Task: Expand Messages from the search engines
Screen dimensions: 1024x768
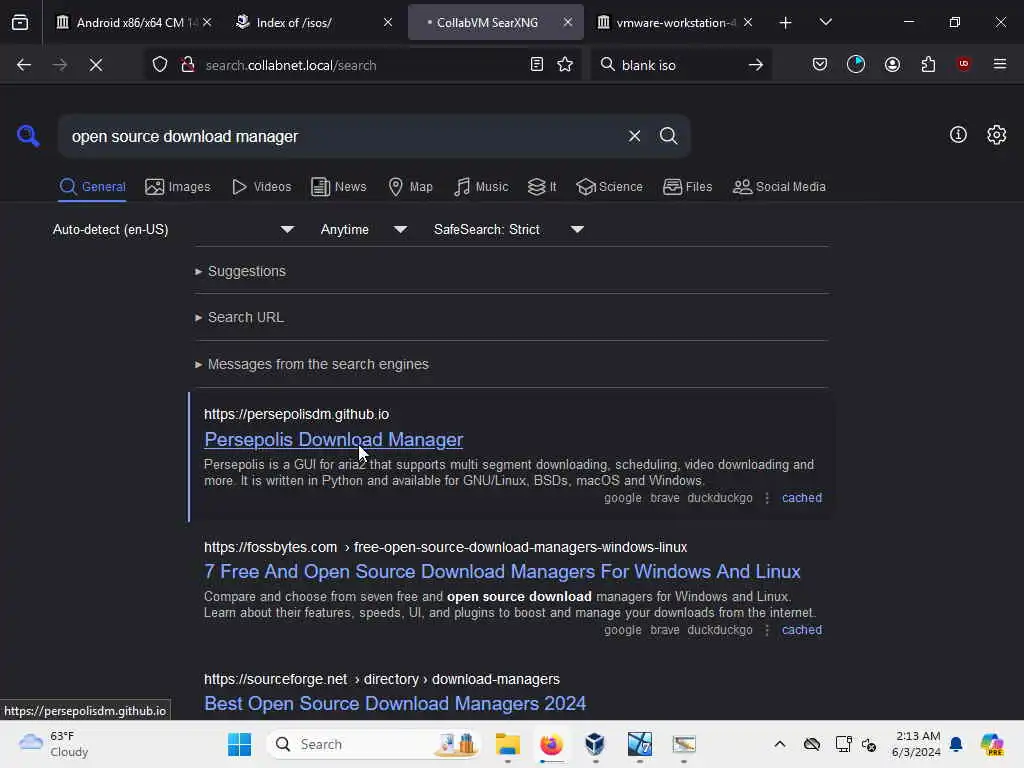Action: point(312,364)
